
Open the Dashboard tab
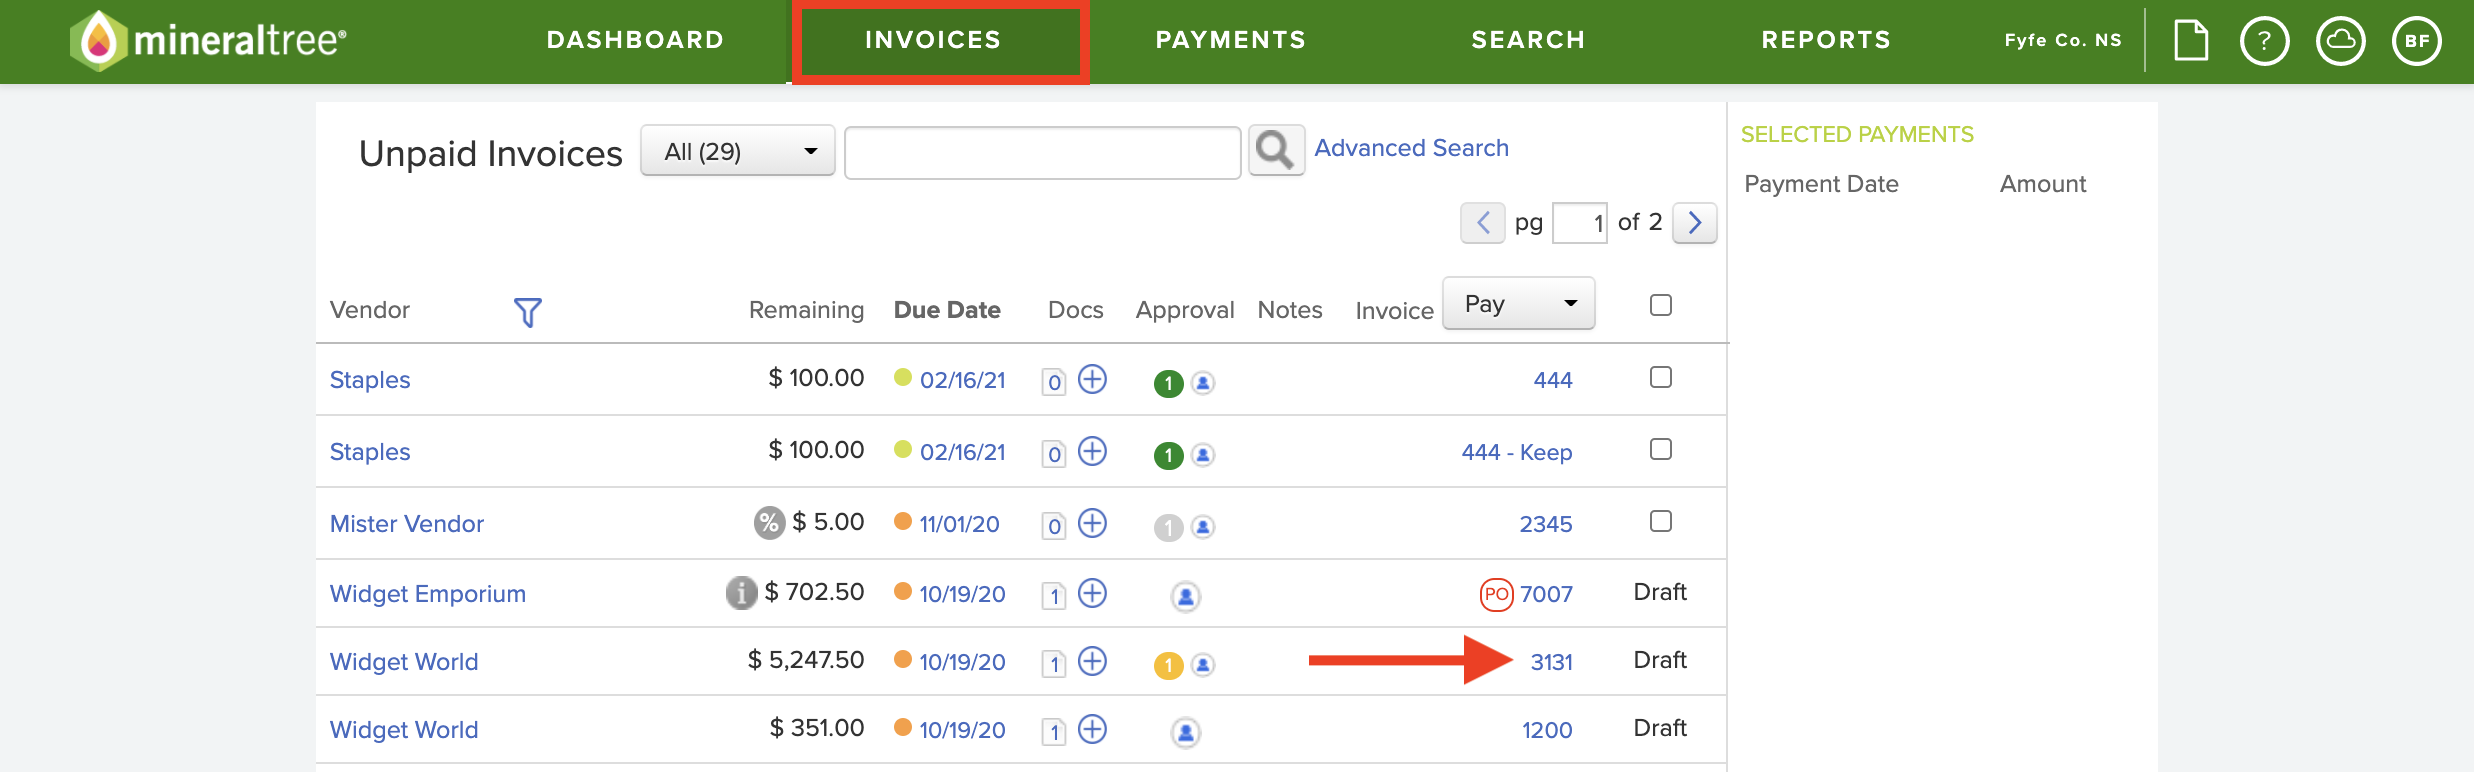coord(635,40)
